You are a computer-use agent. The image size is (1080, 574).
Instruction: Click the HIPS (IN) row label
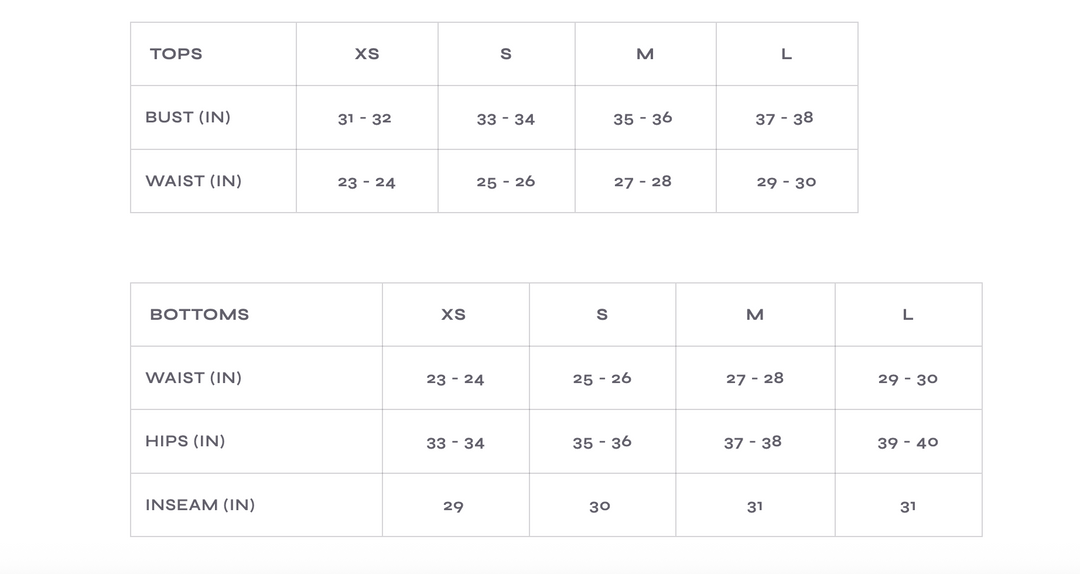[x=185, y=441]
